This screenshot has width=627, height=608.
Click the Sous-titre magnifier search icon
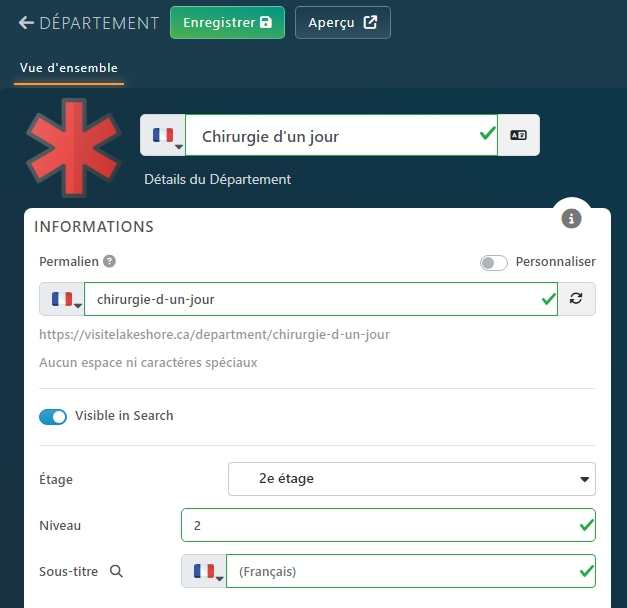116,571
